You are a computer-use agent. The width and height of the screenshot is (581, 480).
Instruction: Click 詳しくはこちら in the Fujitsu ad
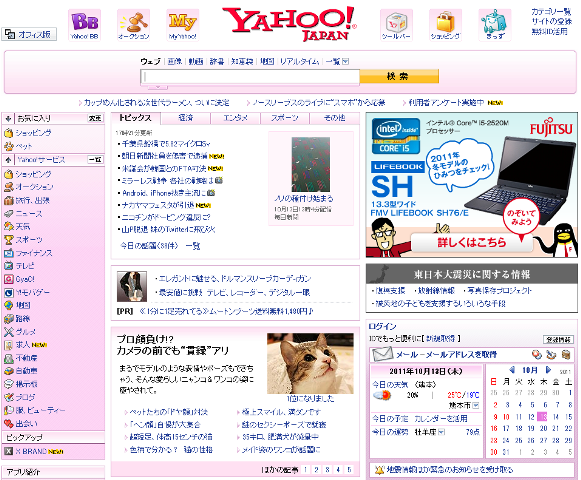coord(472,242)
